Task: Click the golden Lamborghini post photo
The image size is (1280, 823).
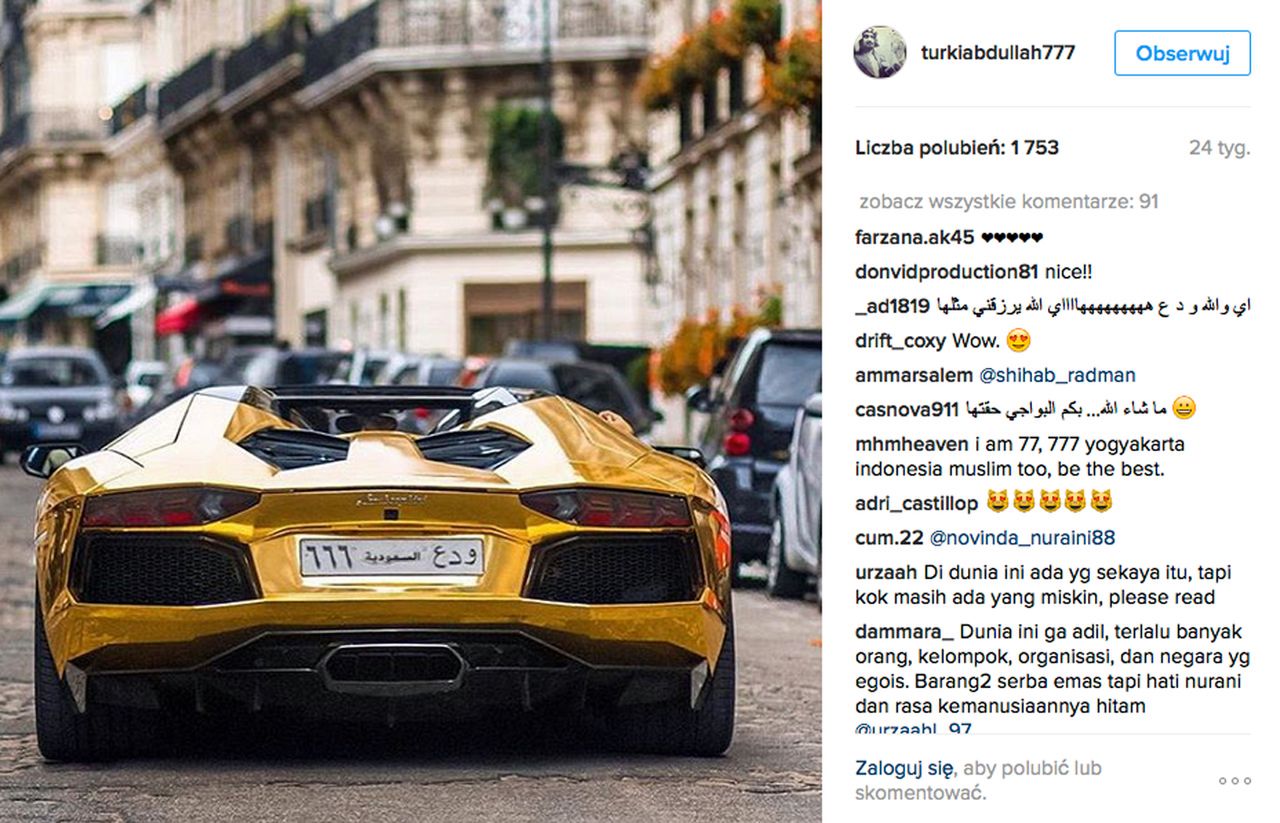Action: click(411, 411)
